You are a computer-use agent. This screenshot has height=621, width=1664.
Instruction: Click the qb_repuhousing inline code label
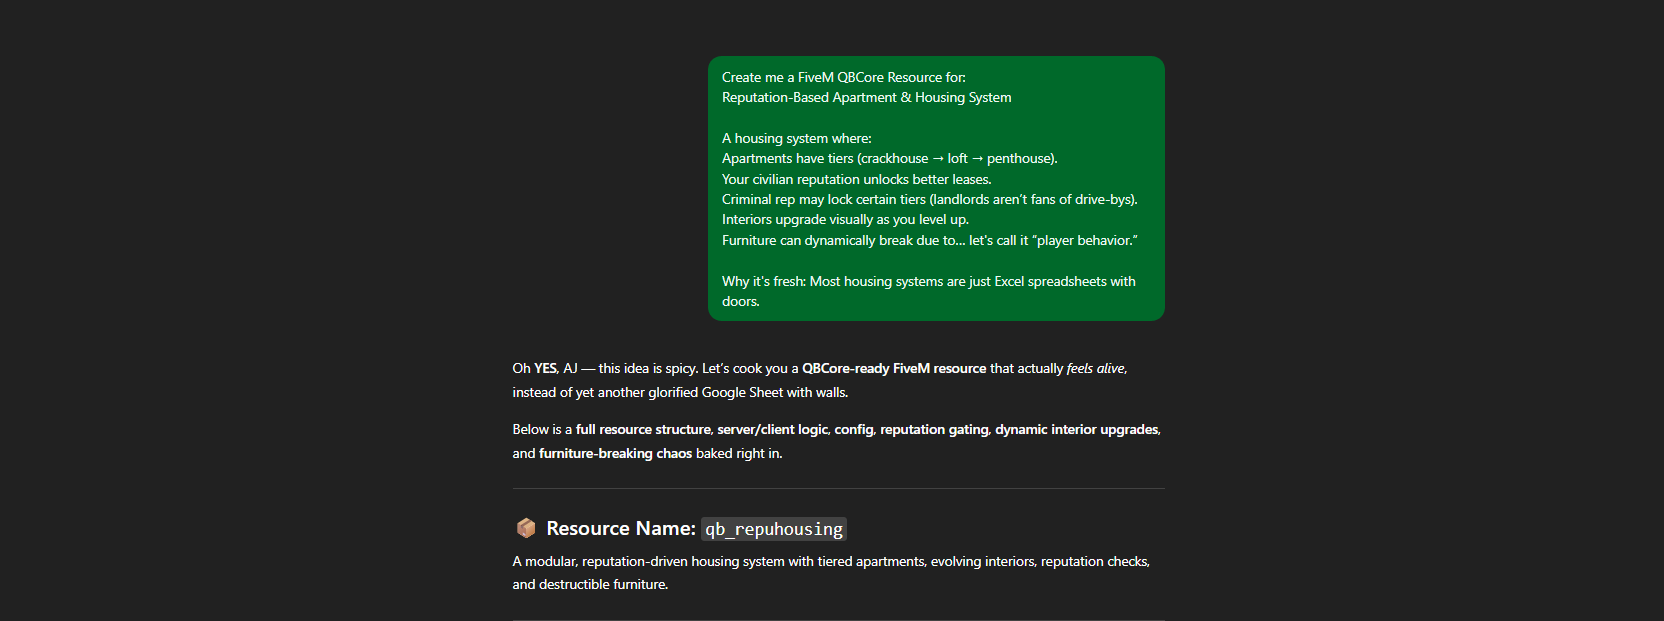pyautogui.click(x=774, y=529)
